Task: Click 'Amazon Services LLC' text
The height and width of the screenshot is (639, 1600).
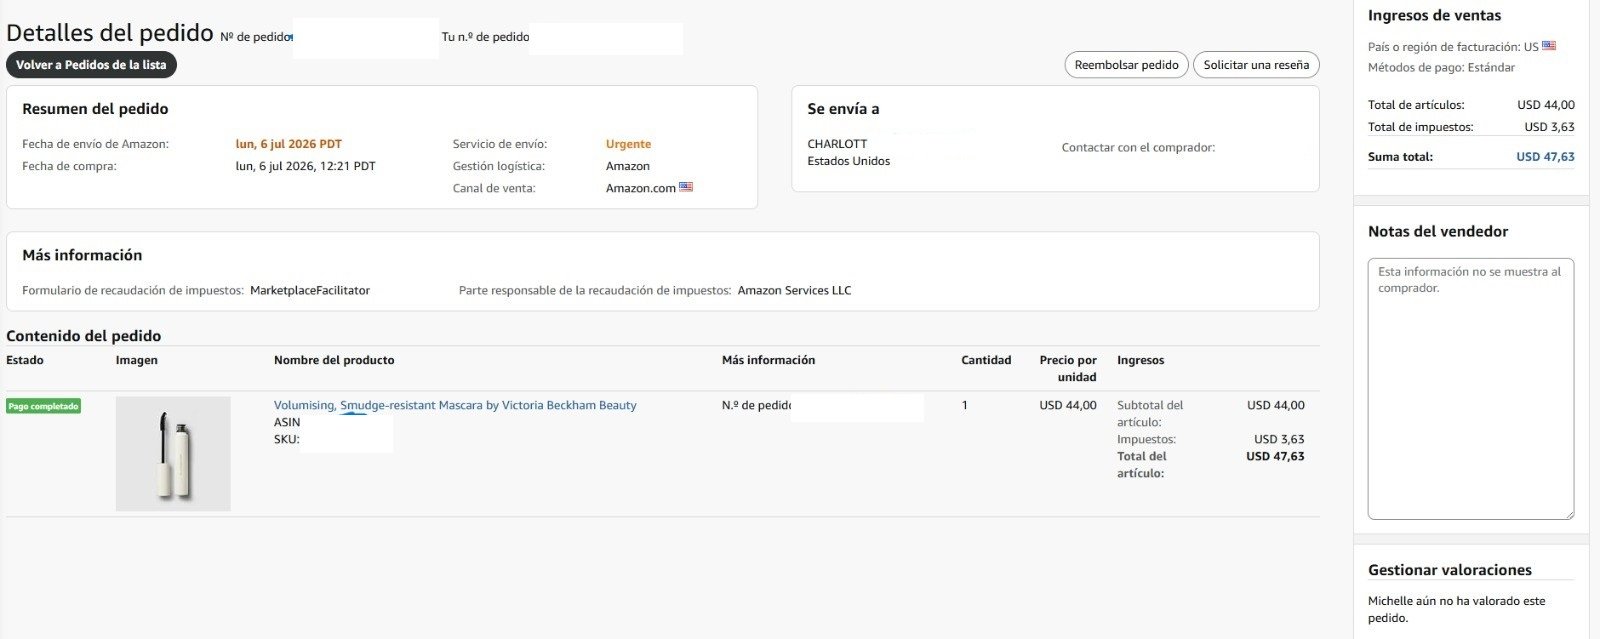Action: tap(794, 290)
